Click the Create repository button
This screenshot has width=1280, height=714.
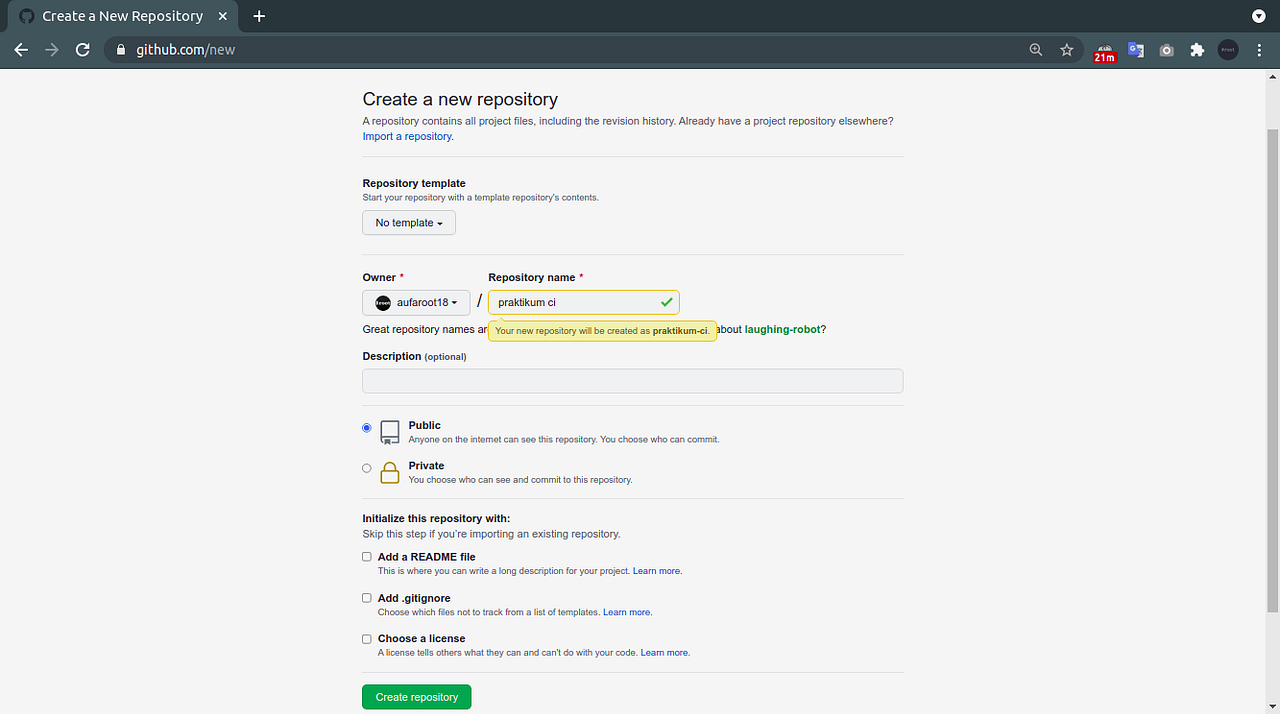[x=416, y=696]
